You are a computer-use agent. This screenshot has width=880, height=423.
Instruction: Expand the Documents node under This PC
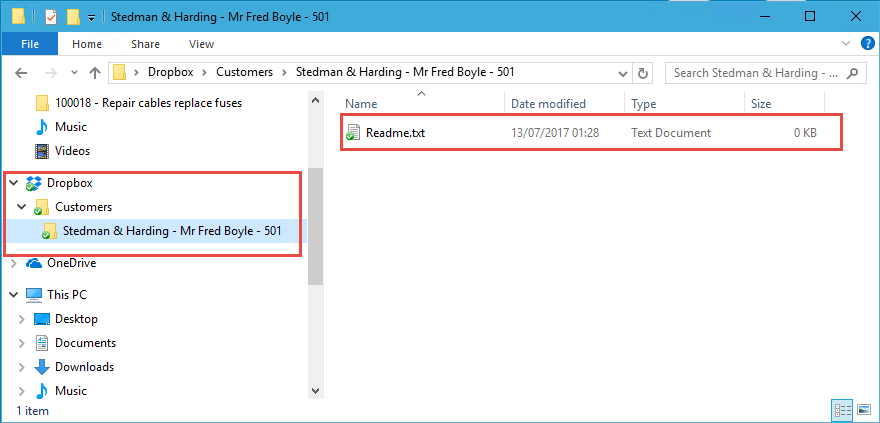tap(20, 343)
